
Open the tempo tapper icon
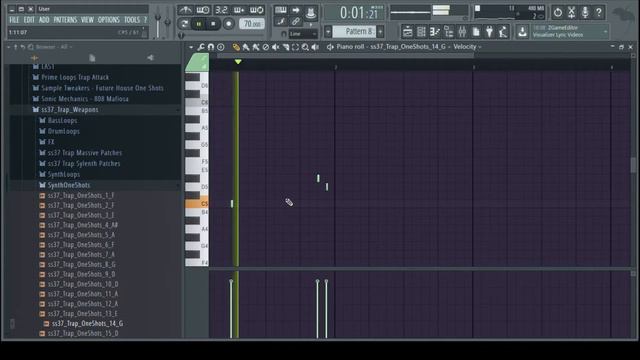pyautogui.click(x=503, y=32)
